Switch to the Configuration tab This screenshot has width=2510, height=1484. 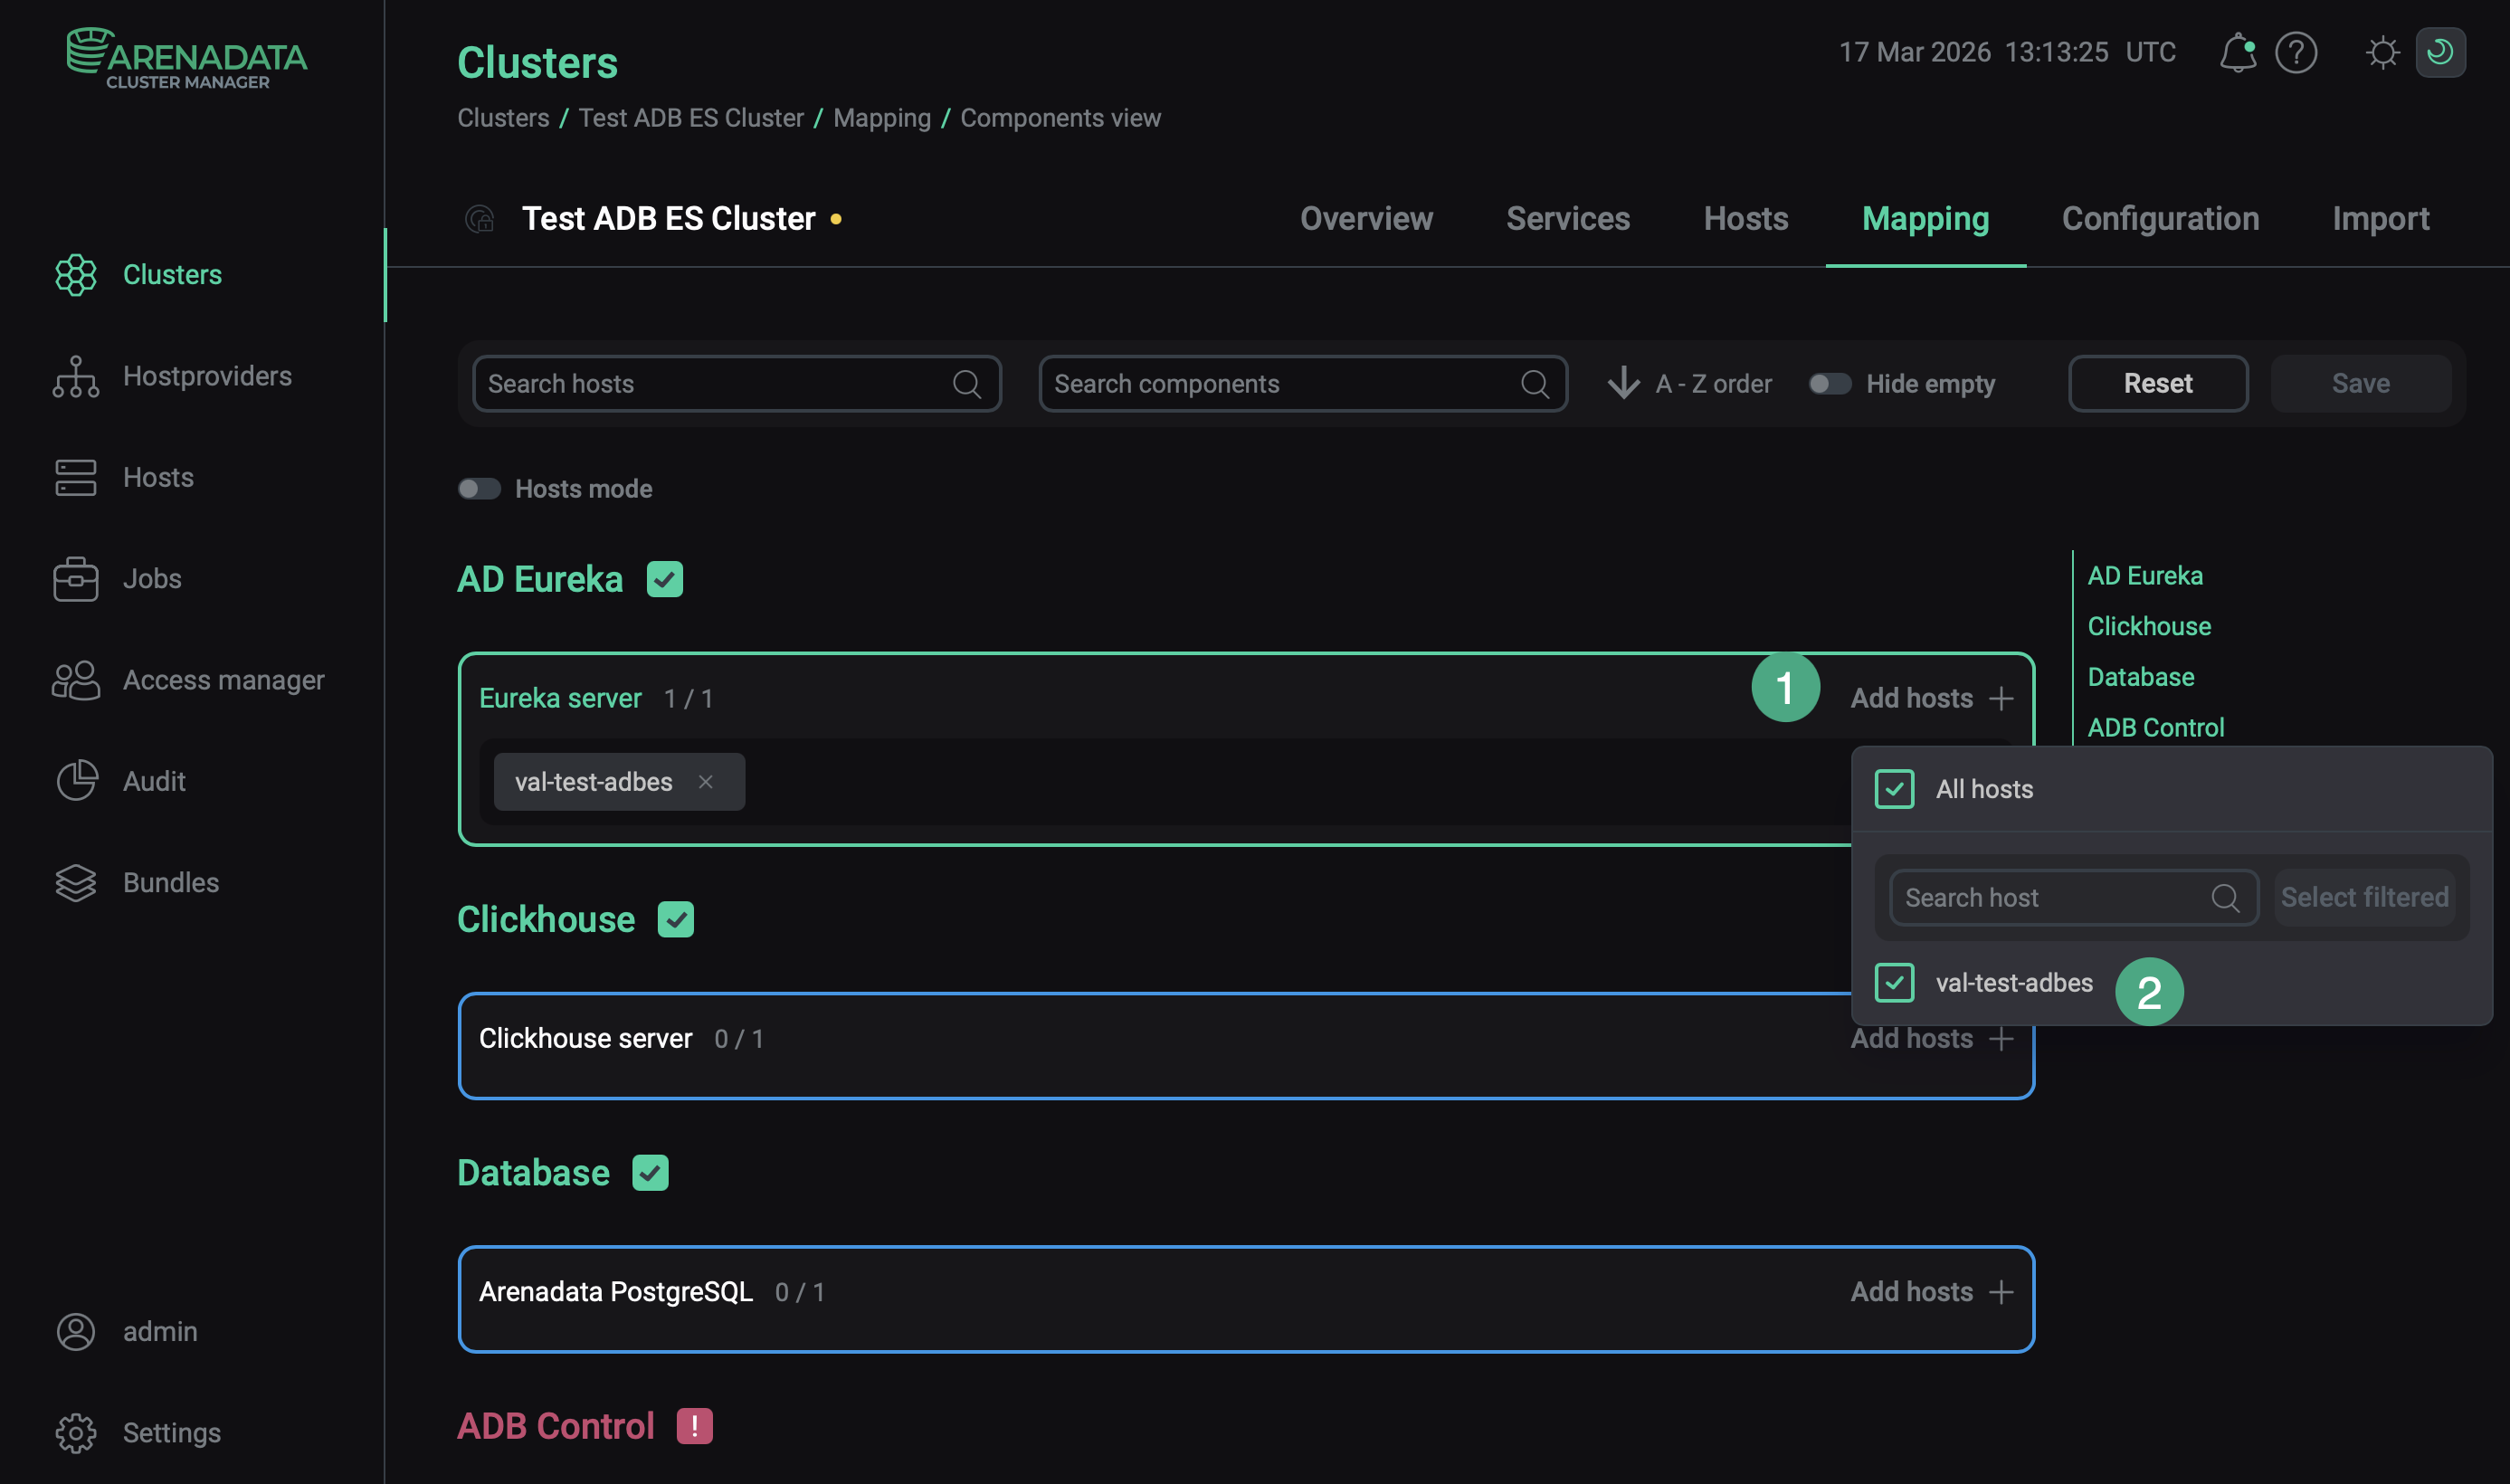click(x=2160, y=218)
